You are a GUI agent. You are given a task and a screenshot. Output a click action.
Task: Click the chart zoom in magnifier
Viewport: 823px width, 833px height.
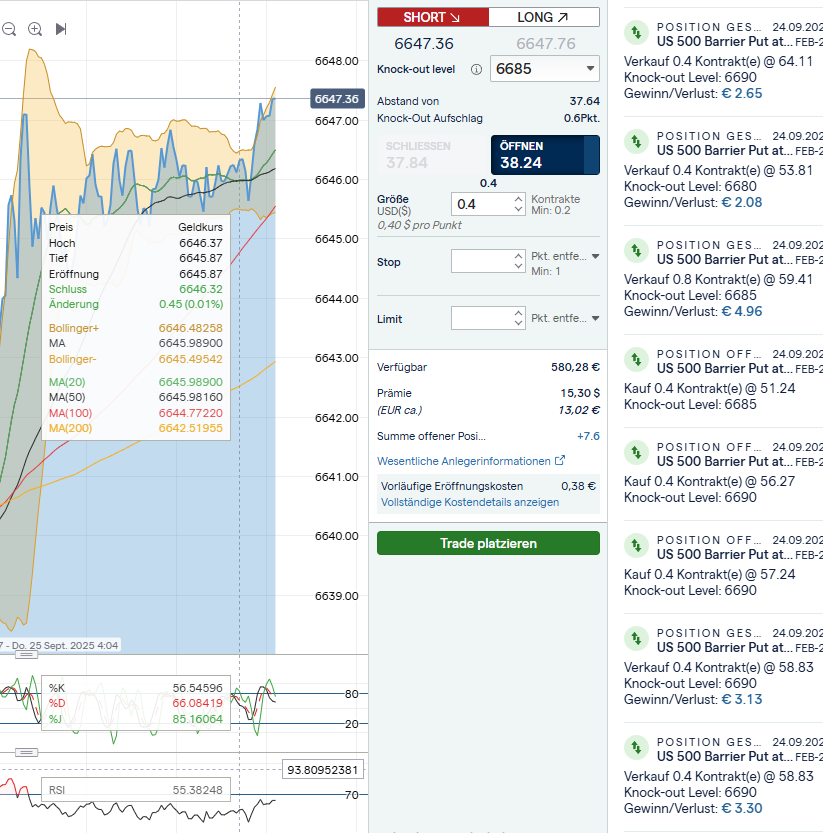tap(35, 29)
